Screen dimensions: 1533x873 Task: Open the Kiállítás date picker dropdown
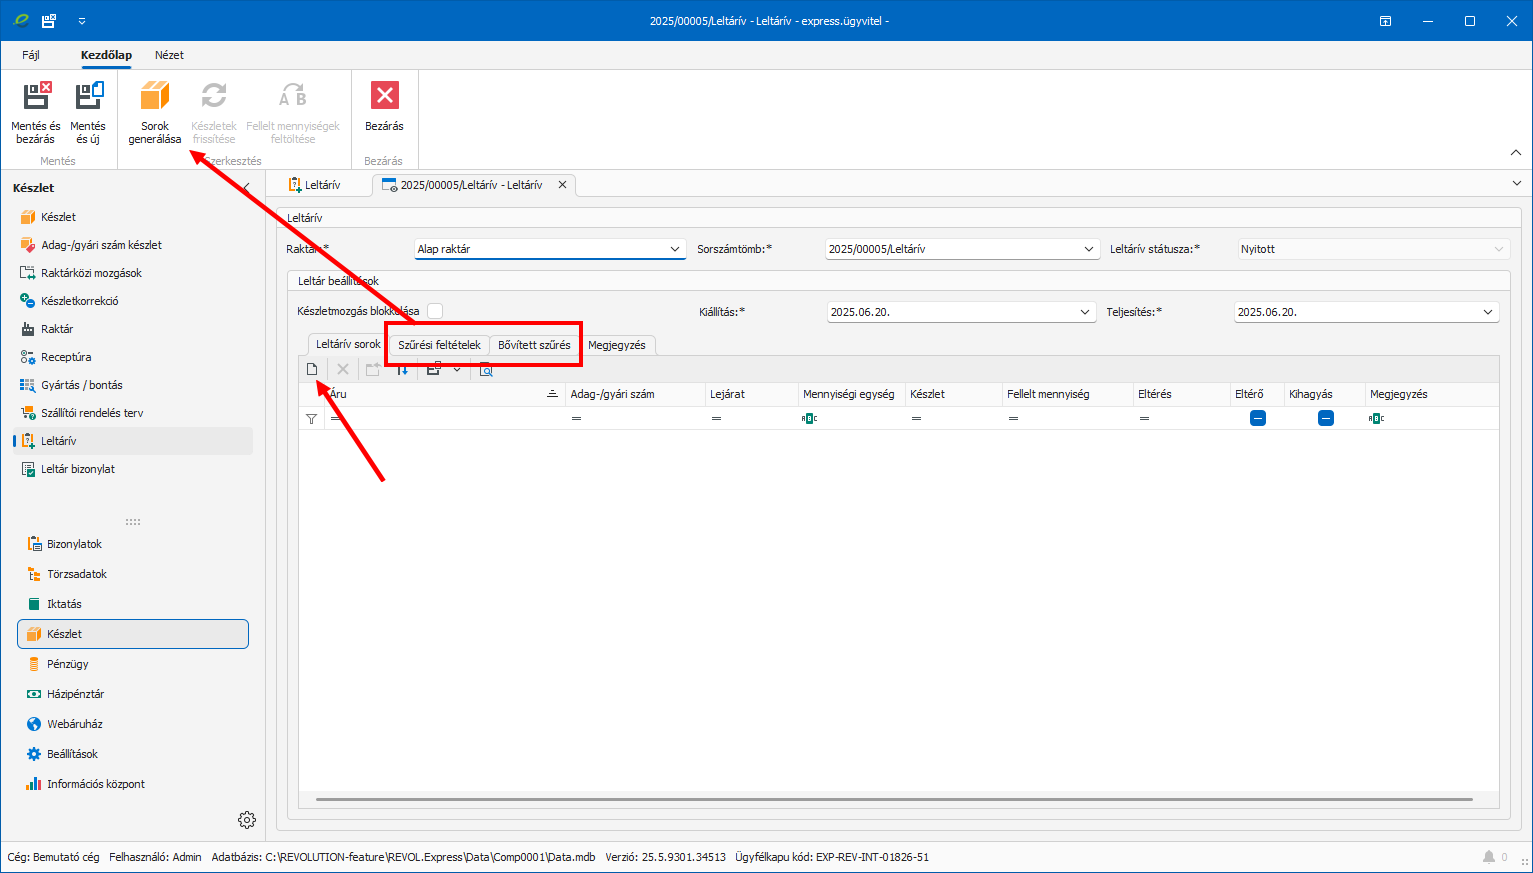pos(1085,313)
